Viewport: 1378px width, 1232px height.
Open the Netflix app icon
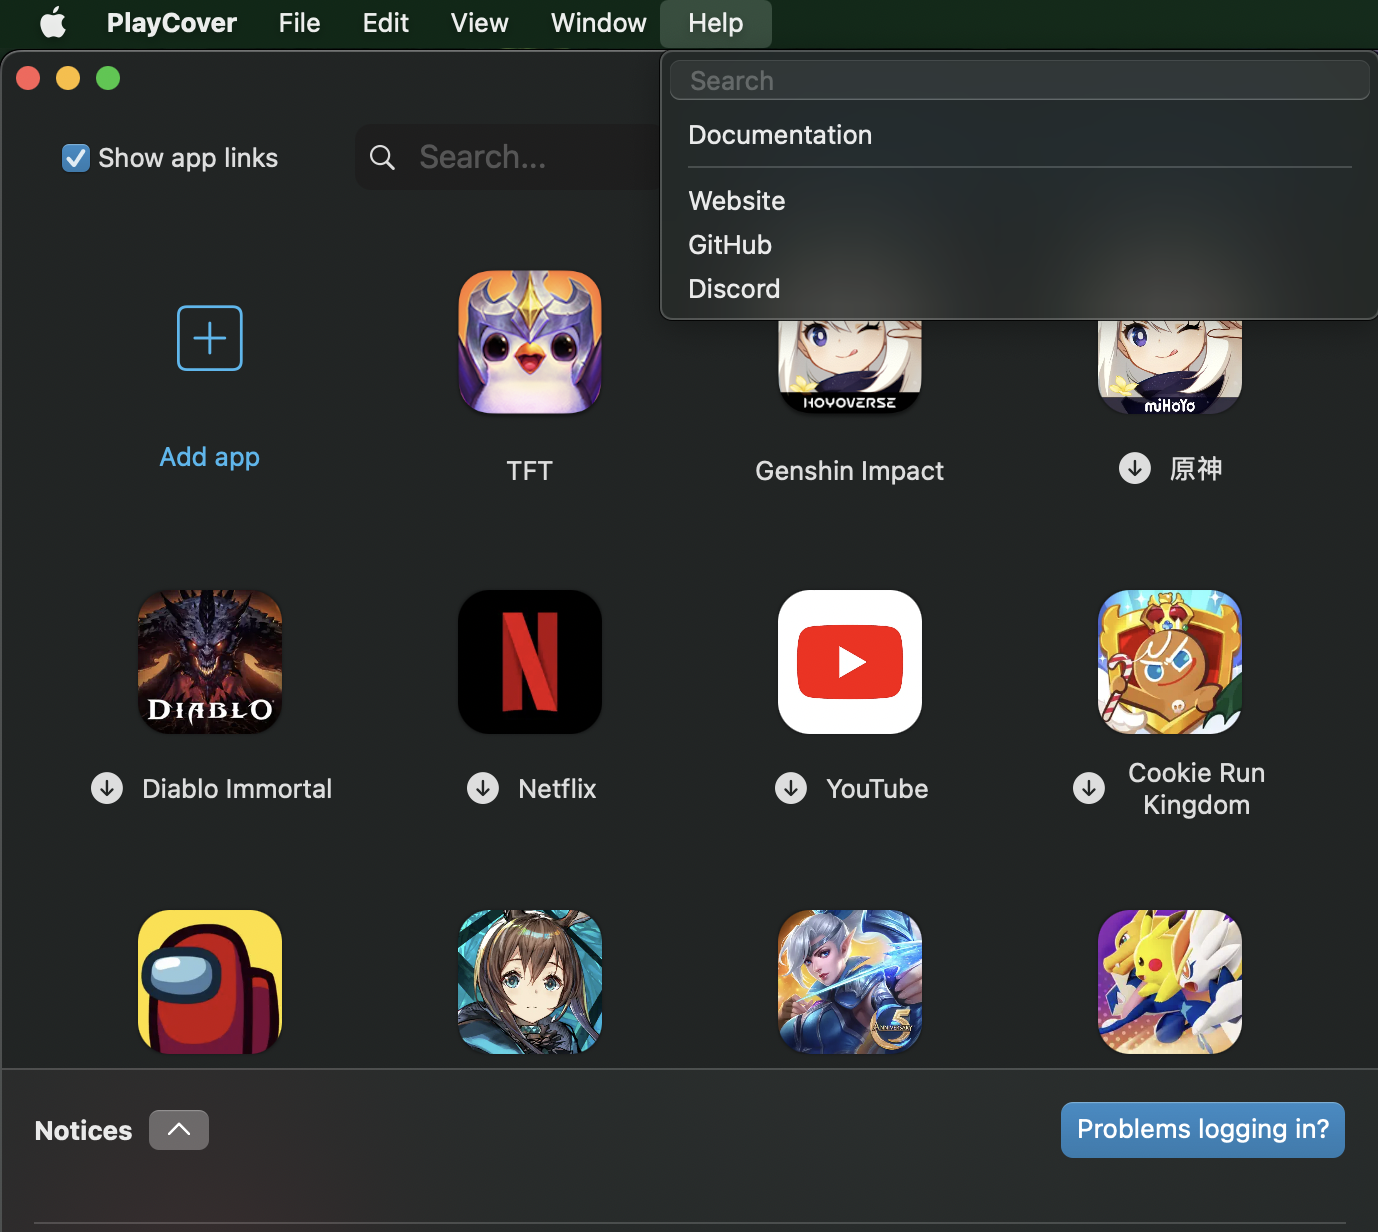pos(530,662)
